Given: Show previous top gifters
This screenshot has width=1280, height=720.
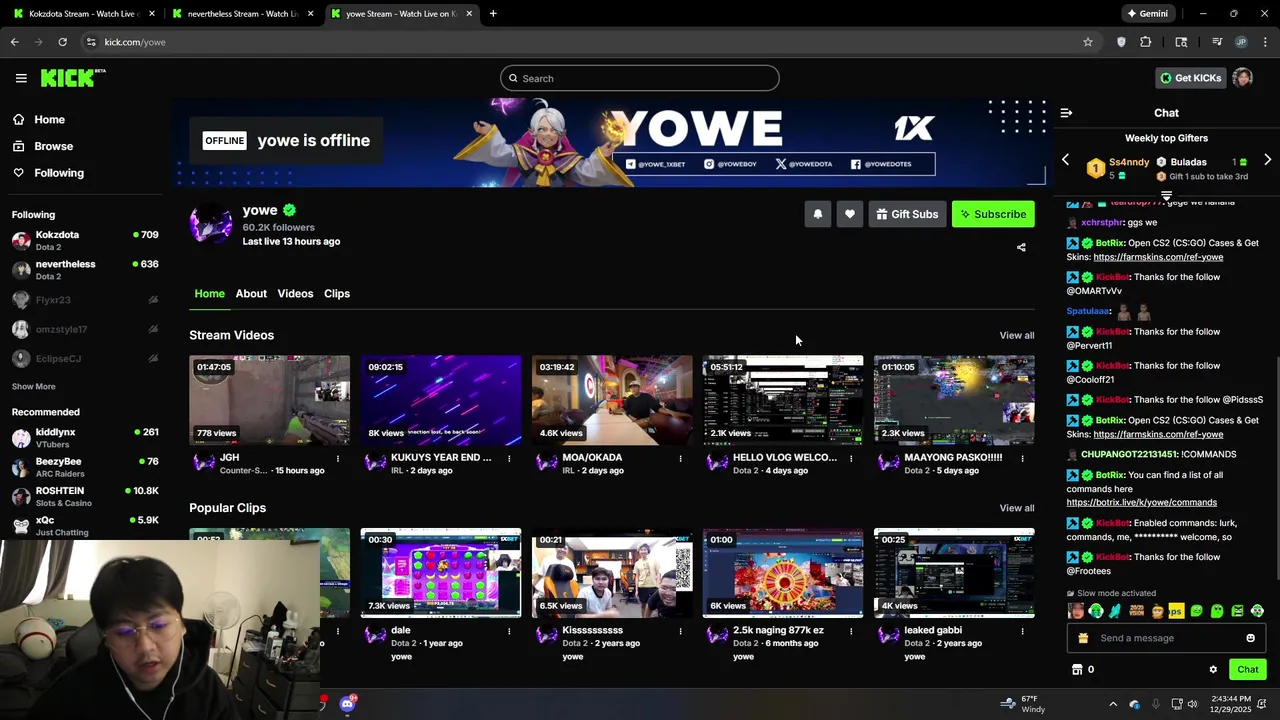Looking at the screenshot, I should tap(1065, 160).
